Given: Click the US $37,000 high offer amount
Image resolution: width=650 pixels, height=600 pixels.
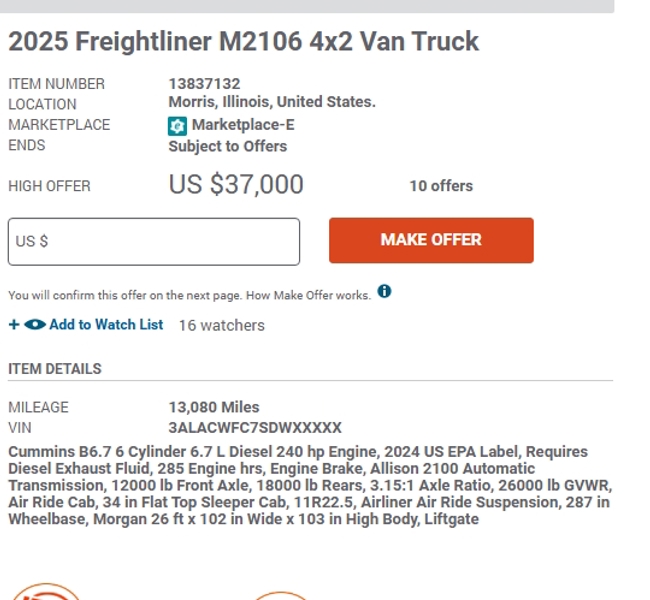Looking at the screenshot, I should click(x=236, y=185).
